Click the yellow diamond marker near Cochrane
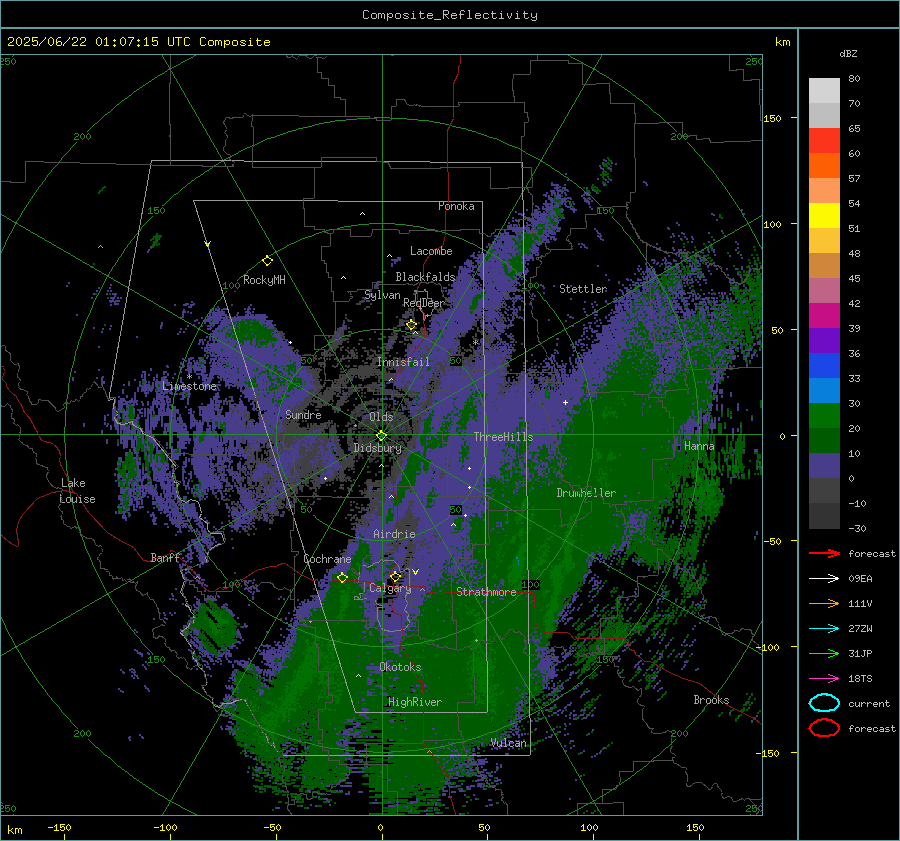 (x=342, y=577)
